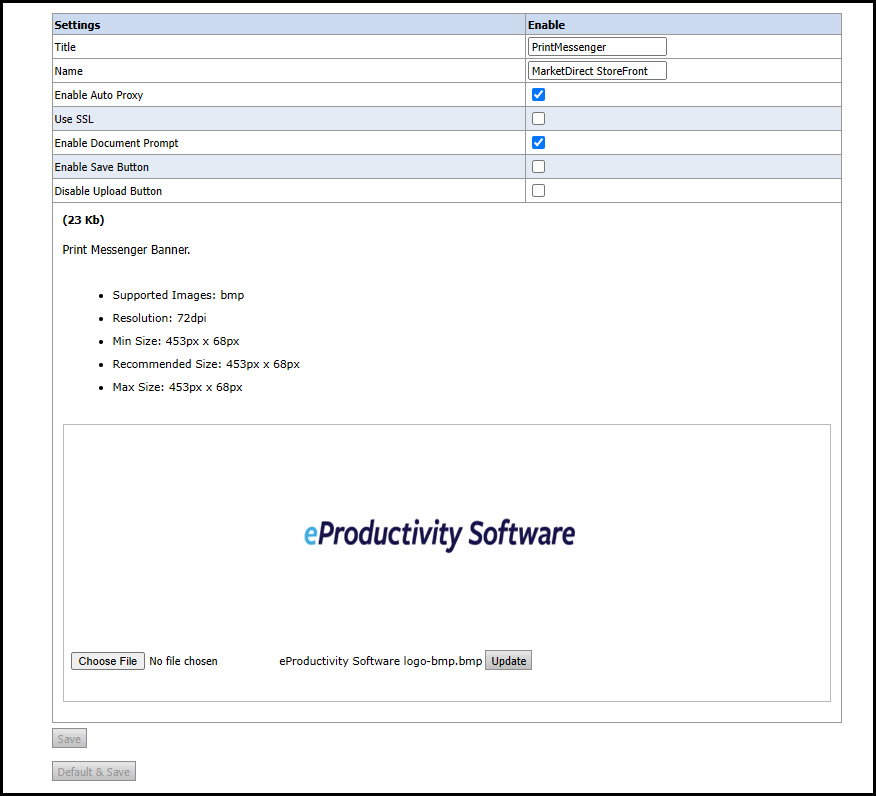The image size is (876, 796).
Task: Click the 'Supported Images: bmp' list item
Action: pos(178,296)
